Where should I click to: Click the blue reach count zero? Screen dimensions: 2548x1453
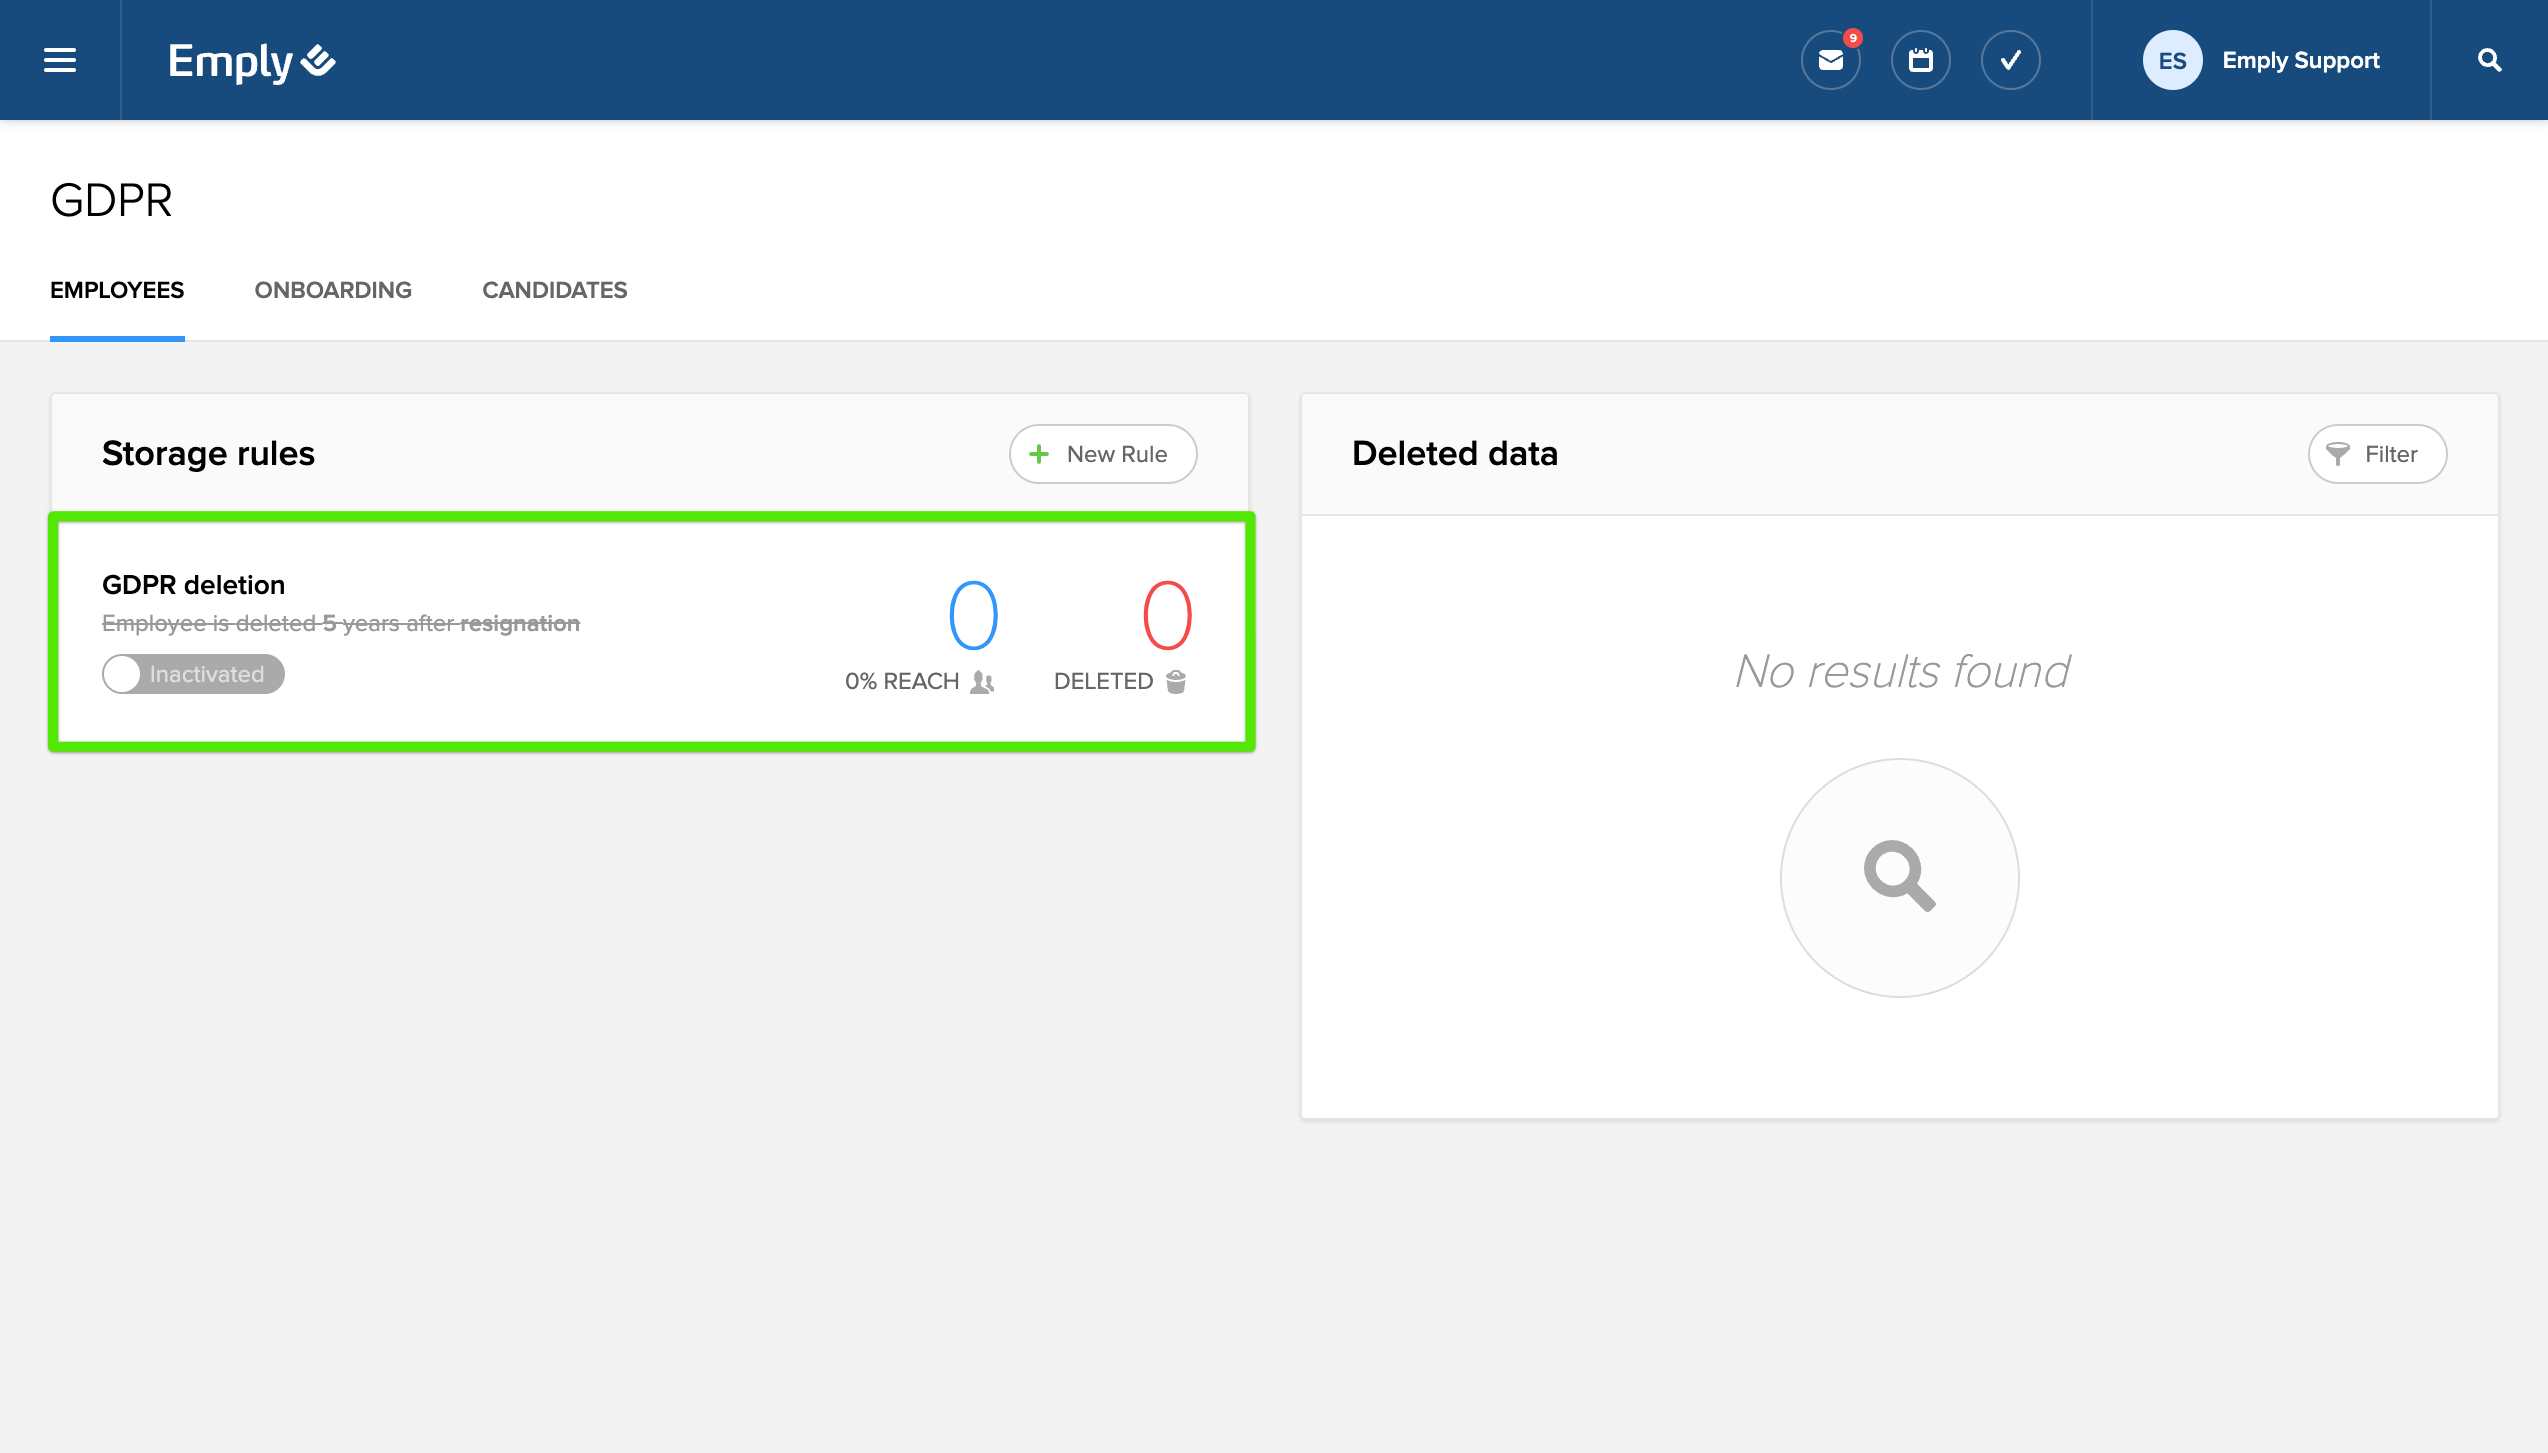[x=973, y=615]
